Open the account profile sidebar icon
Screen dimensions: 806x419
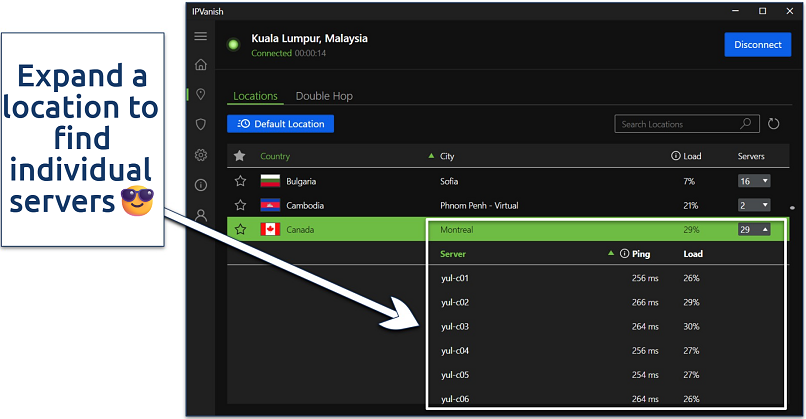[201, 214]
